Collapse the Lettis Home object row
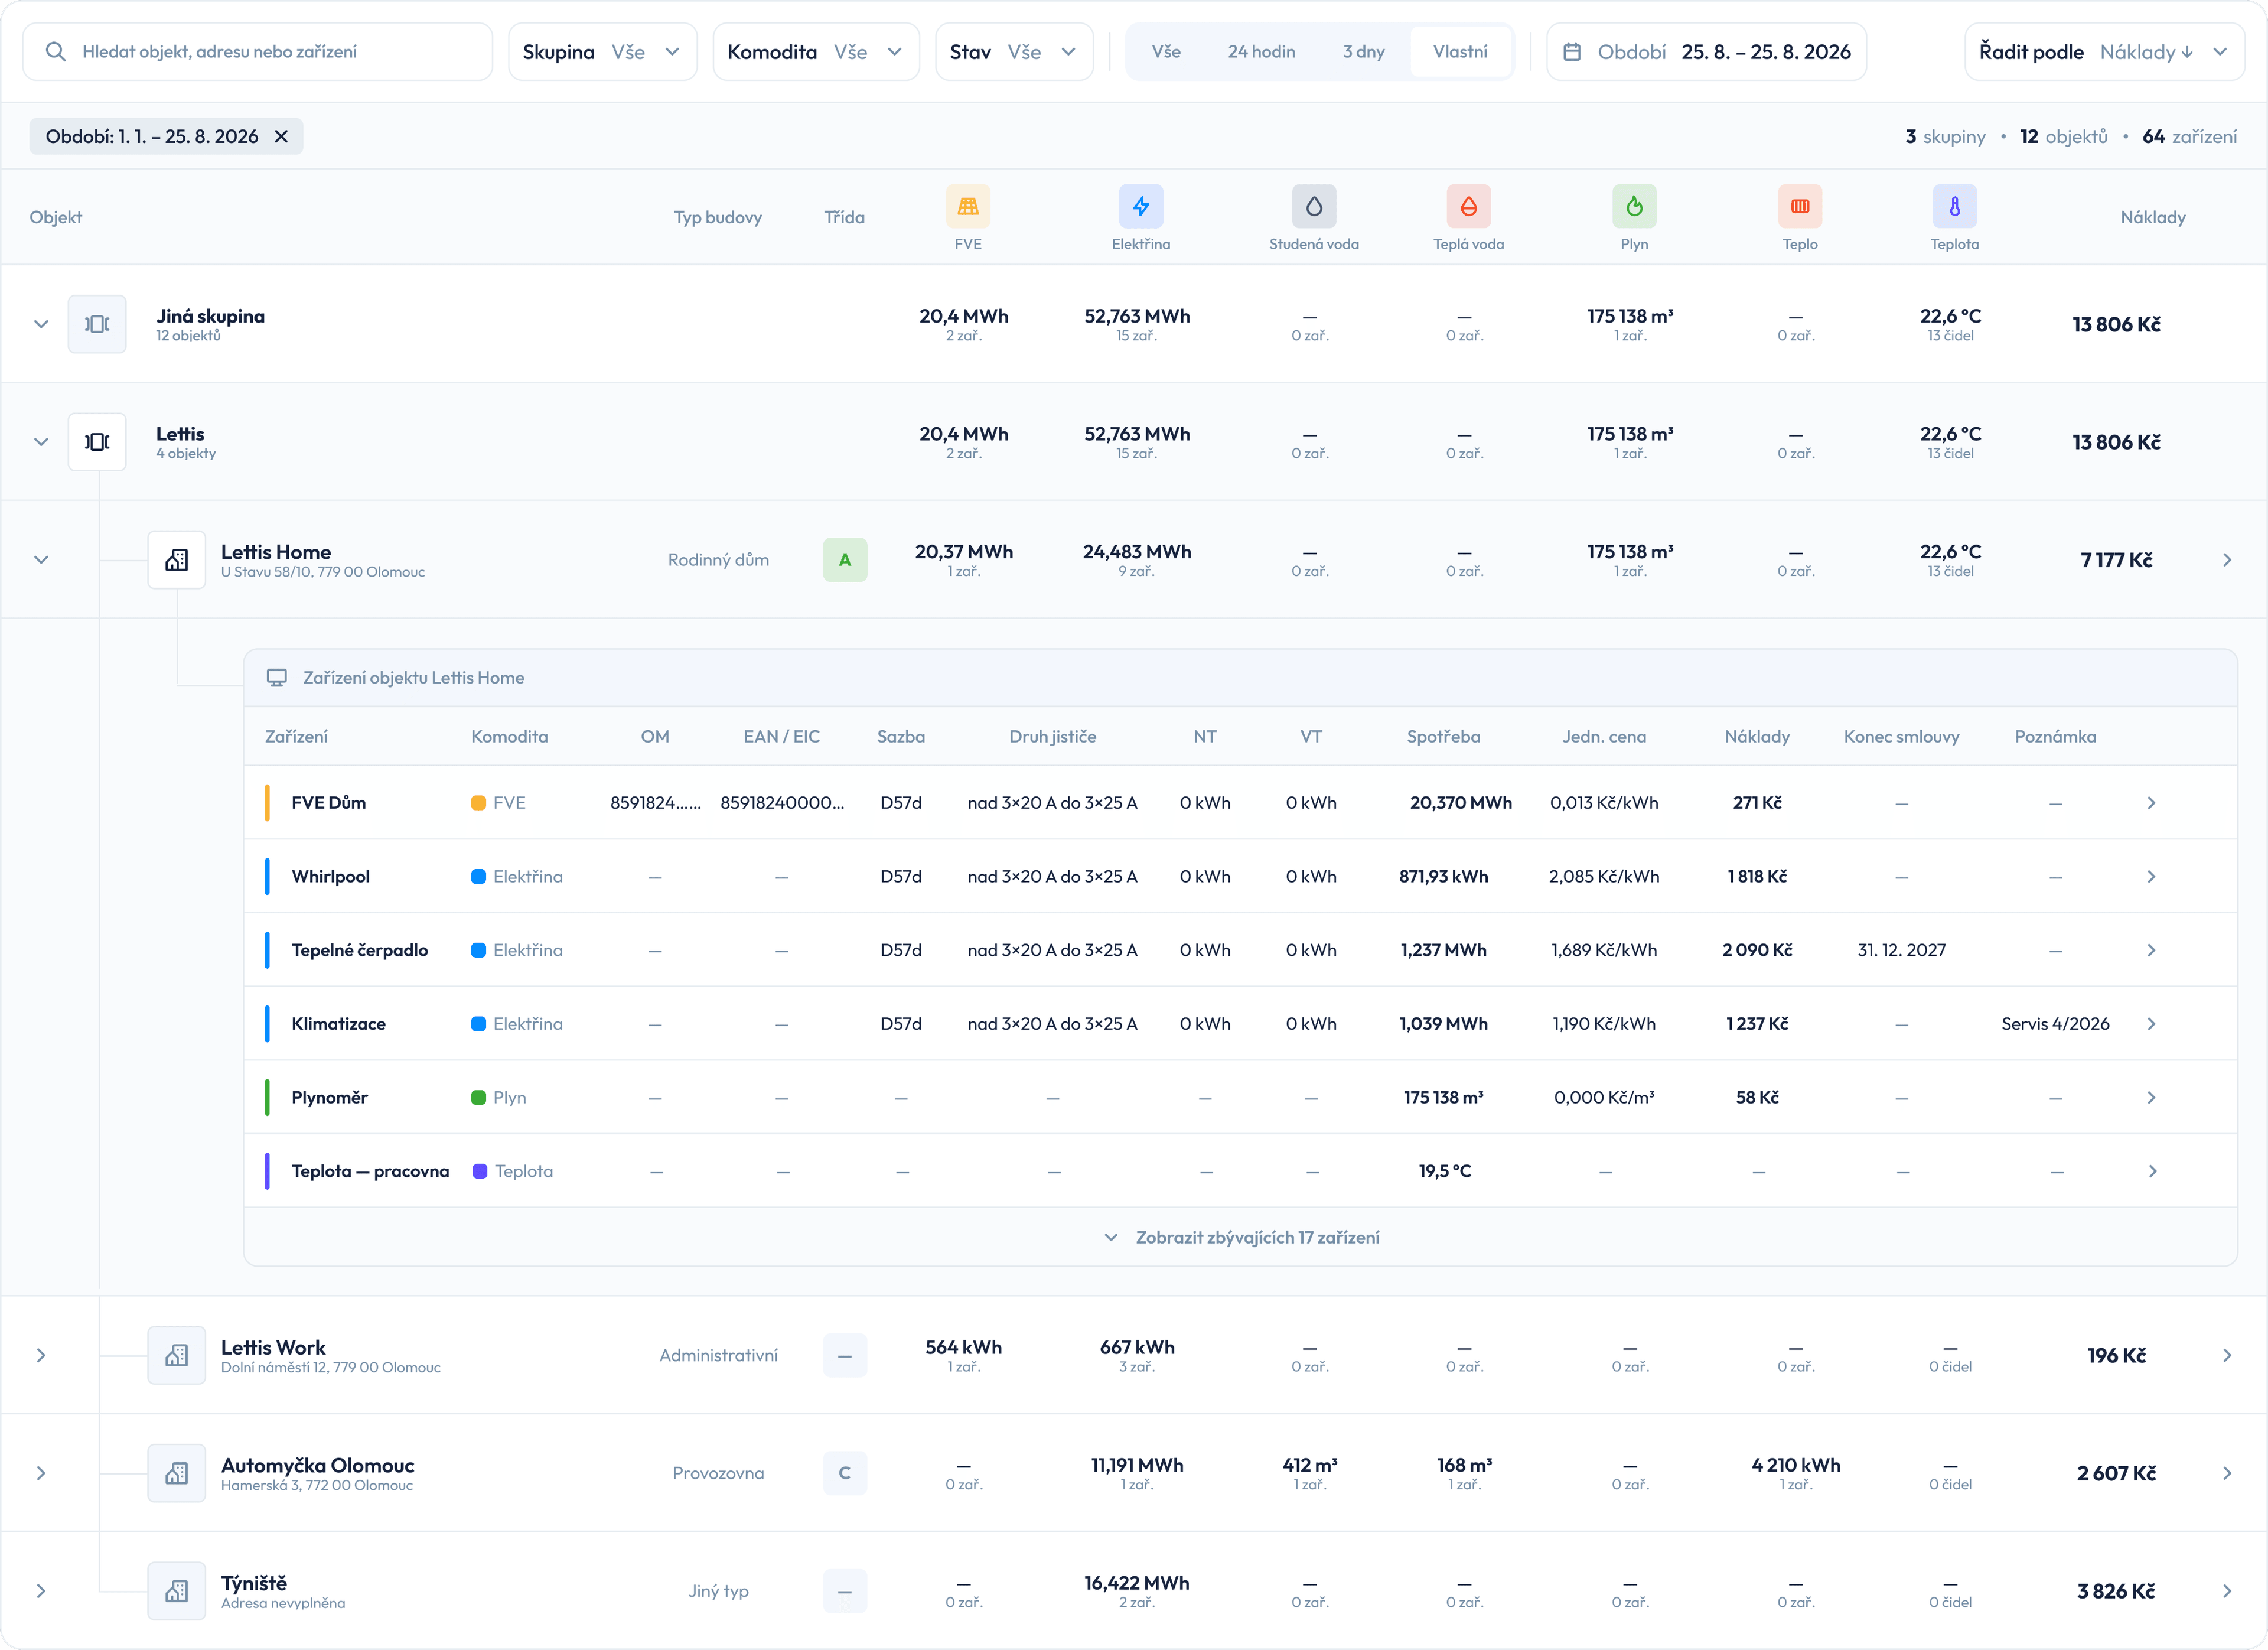Screen dimensions: 2268x1650 pos(41,560)
